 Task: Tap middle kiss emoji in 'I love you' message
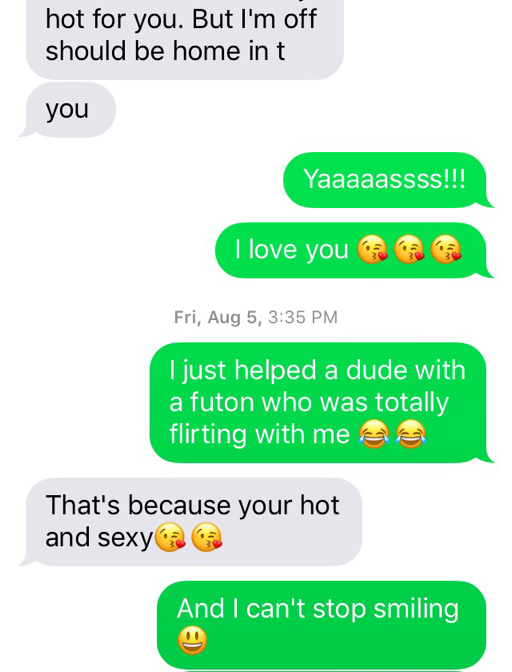(409, 249)
